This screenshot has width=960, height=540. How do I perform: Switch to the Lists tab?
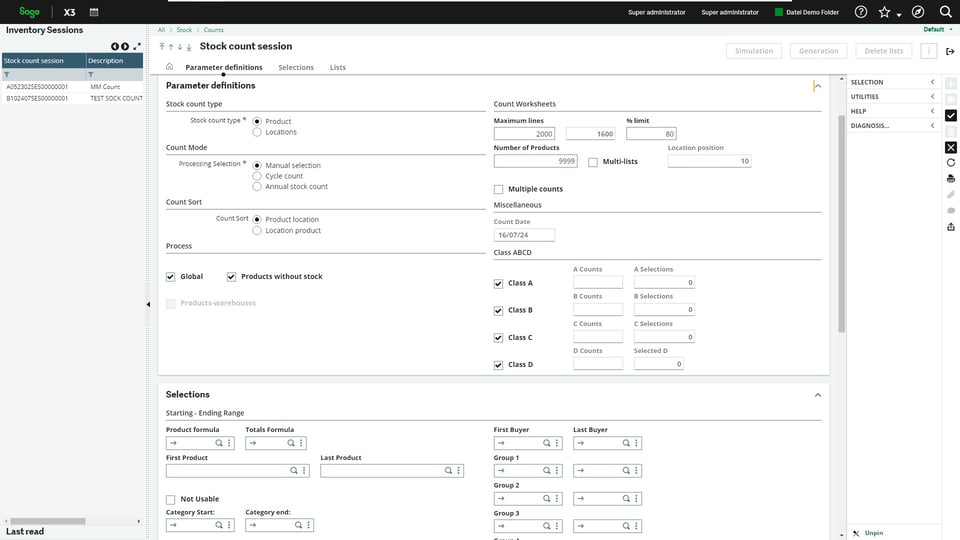click(337, 67)
